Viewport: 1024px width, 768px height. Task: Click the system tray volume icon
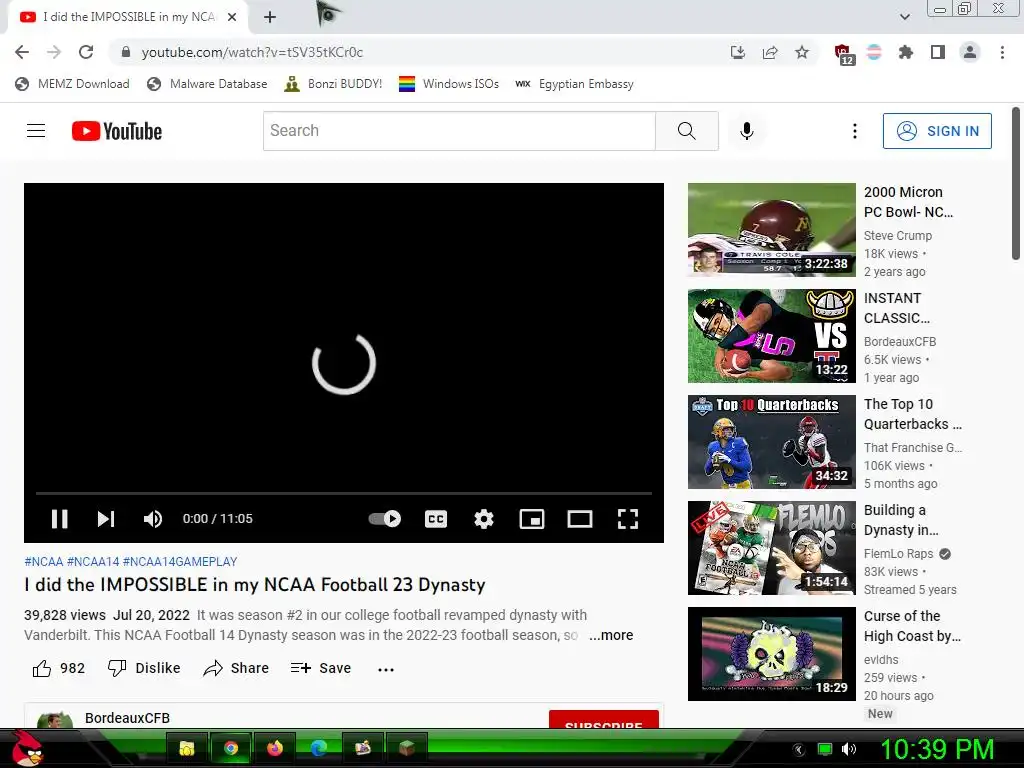[849, 749]
